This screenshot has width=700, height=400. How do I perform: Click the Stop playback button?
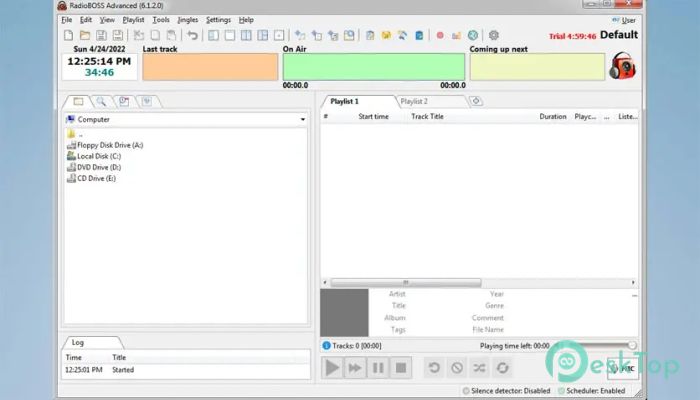point(401,368)
